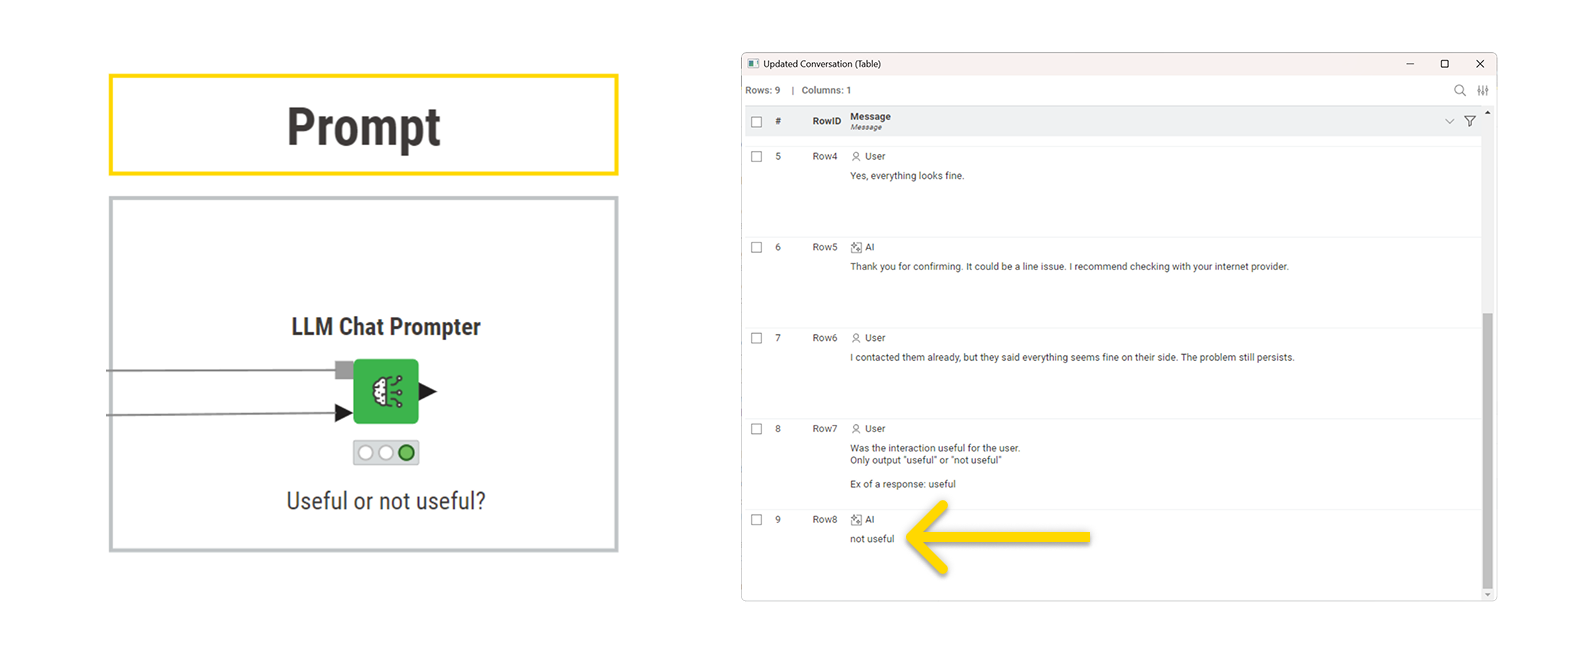Screen dimensions: 1572x653
Task: Click the black triangle input port of the node
Action: pyautogui.click(x=344, y=412)
